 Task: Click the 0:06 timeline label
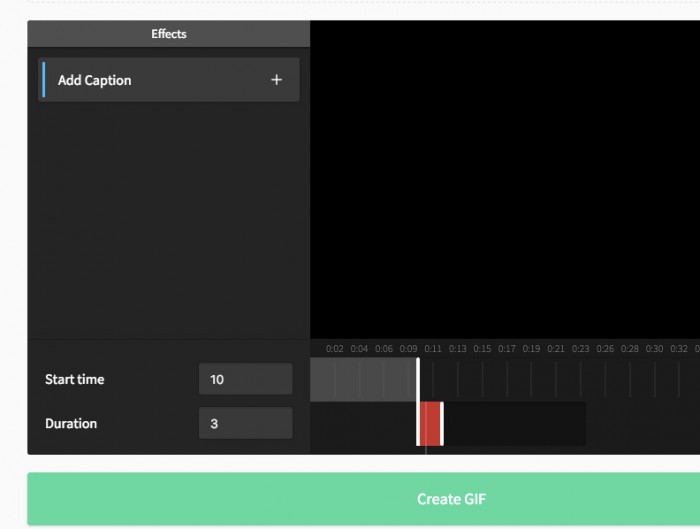(384, 349)
